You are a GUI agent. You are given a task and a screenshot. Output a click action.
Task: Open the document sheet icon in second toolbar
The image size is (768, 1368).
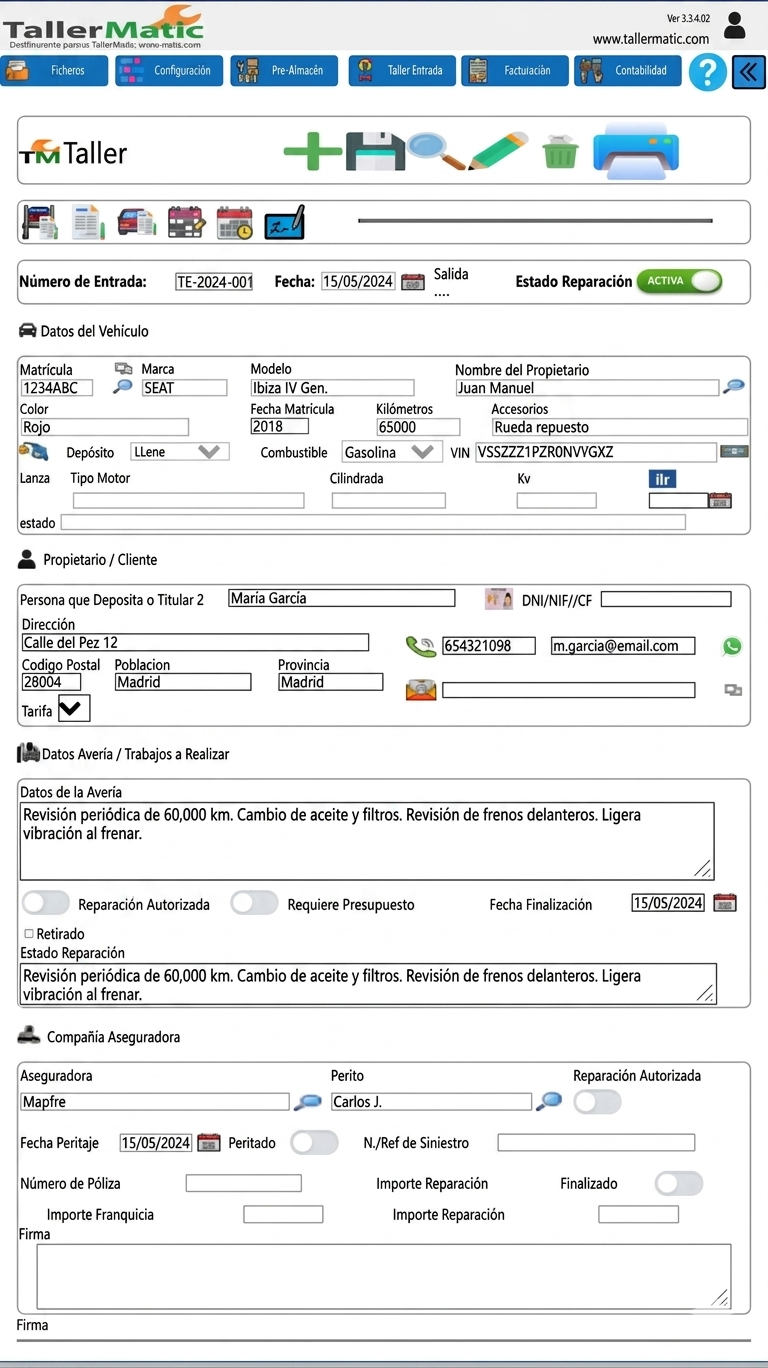pyautogui.click(x=87, y=222)
